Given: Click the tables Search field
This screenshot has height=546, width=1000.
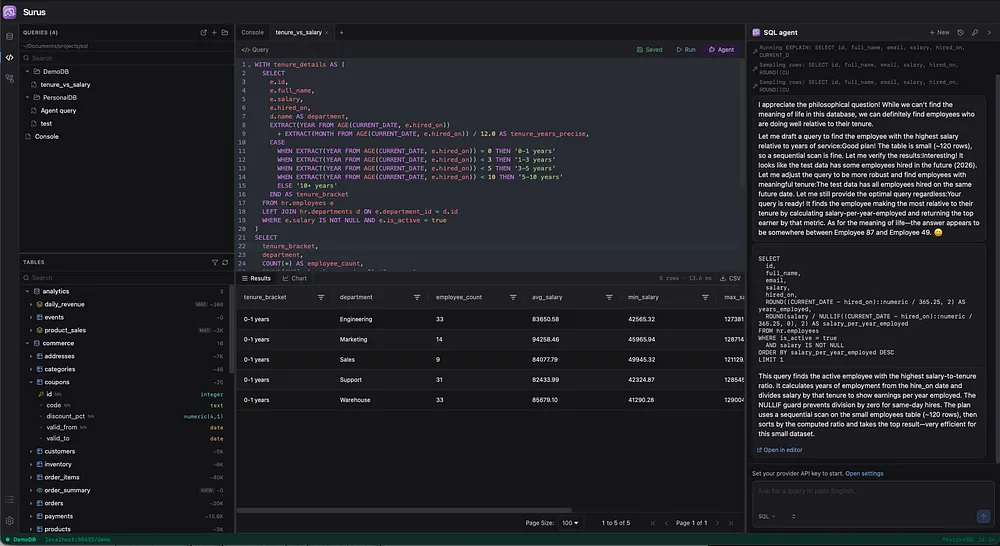Looking at the screenshot, I should pyautogui.click(x=126, y=278).
